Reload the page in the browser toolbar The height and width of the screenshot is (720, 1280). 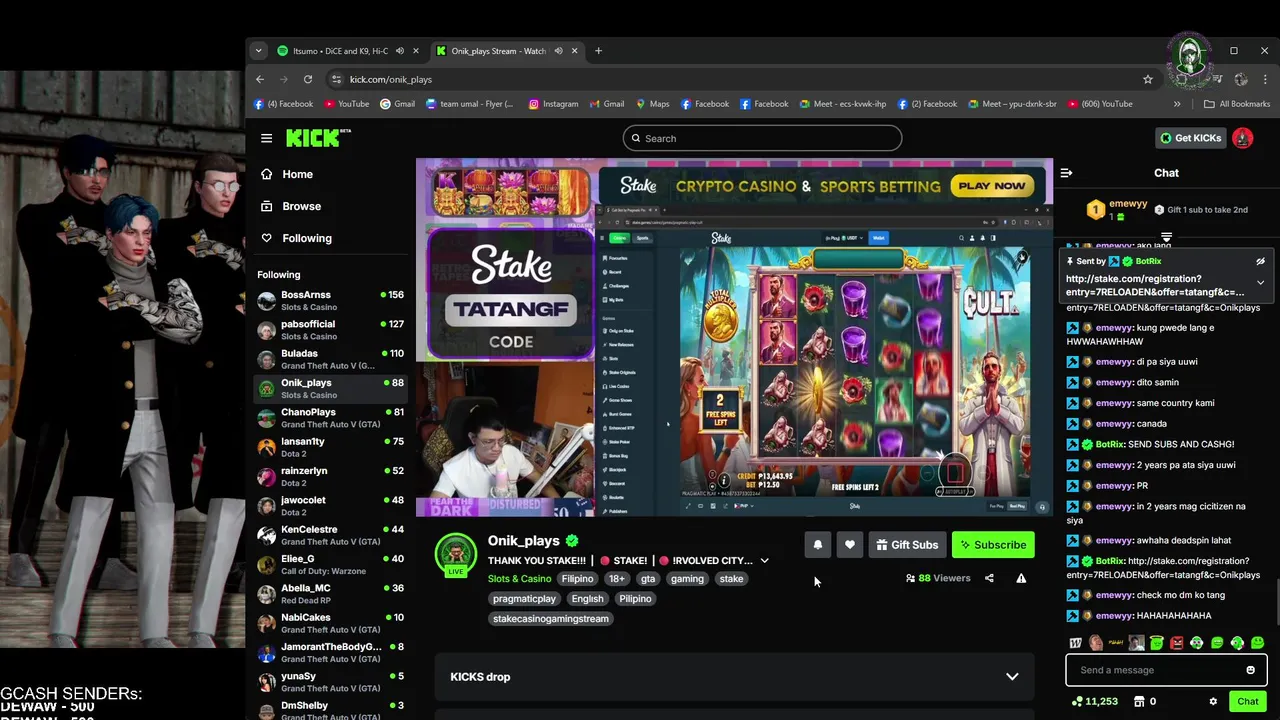pos(308,79)
